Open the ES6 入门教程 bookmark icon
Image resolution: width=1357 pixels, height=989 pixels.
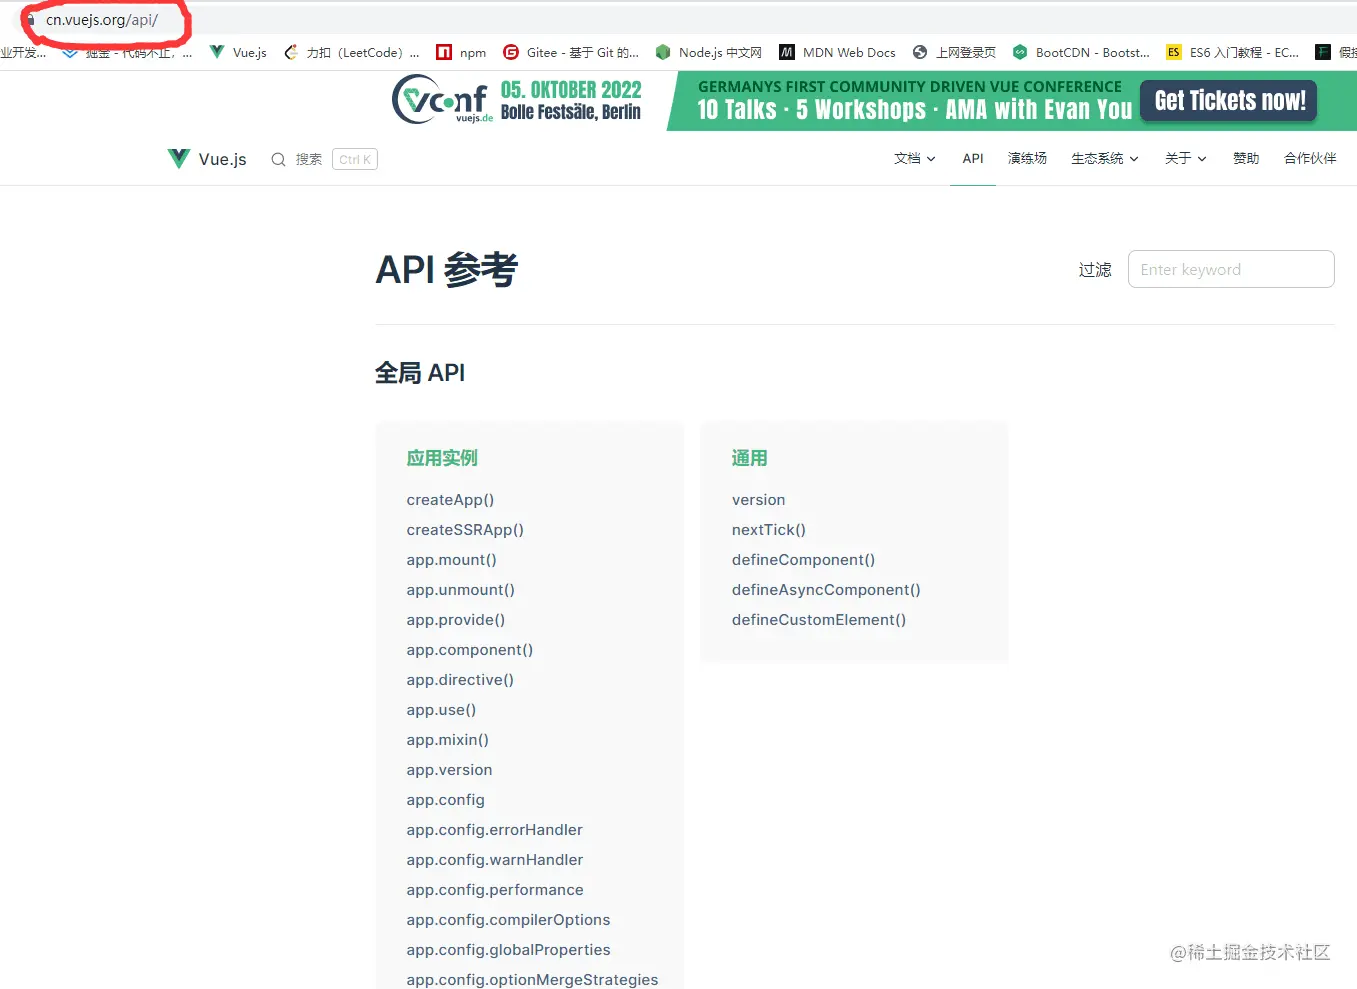[x=1173, y=51]
